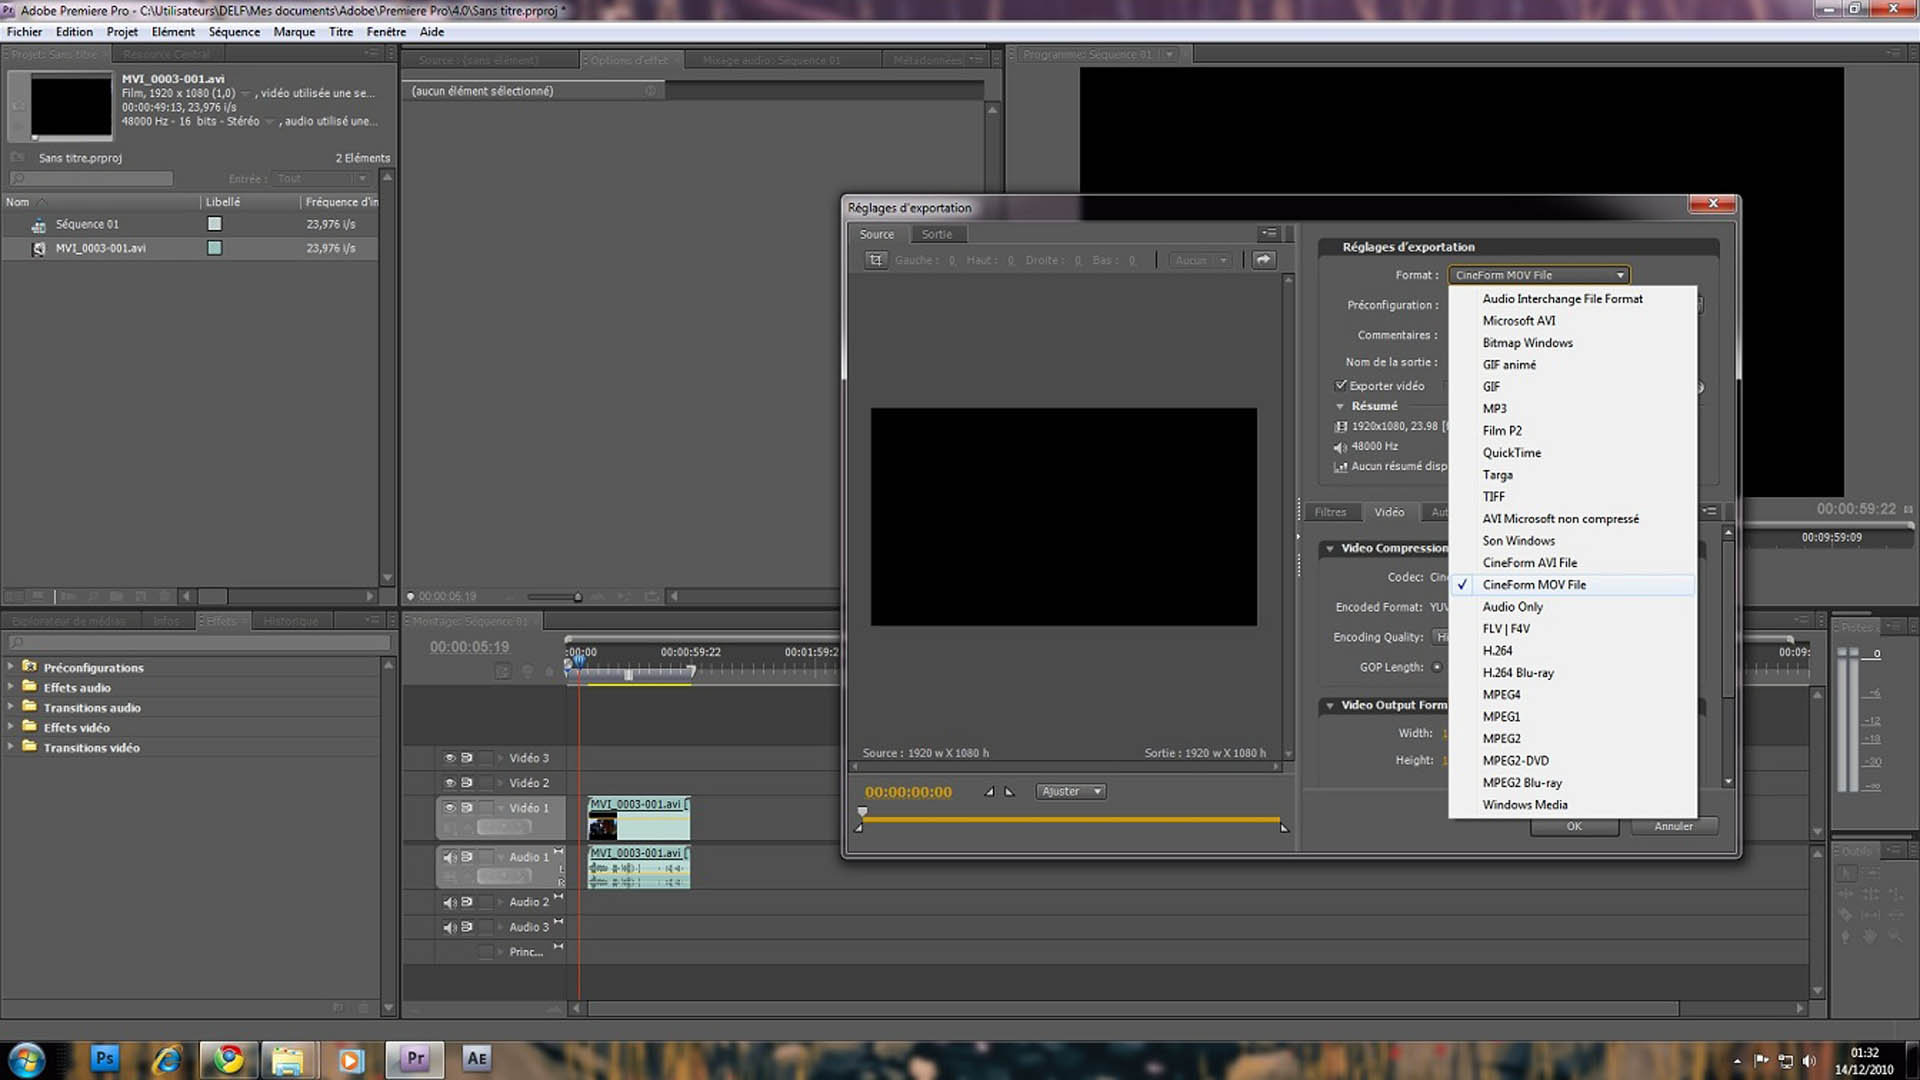The height and width of the screenshot is (1080, 1920).
Task: Click the Windows Start orb
Action: pos(26,1059)
